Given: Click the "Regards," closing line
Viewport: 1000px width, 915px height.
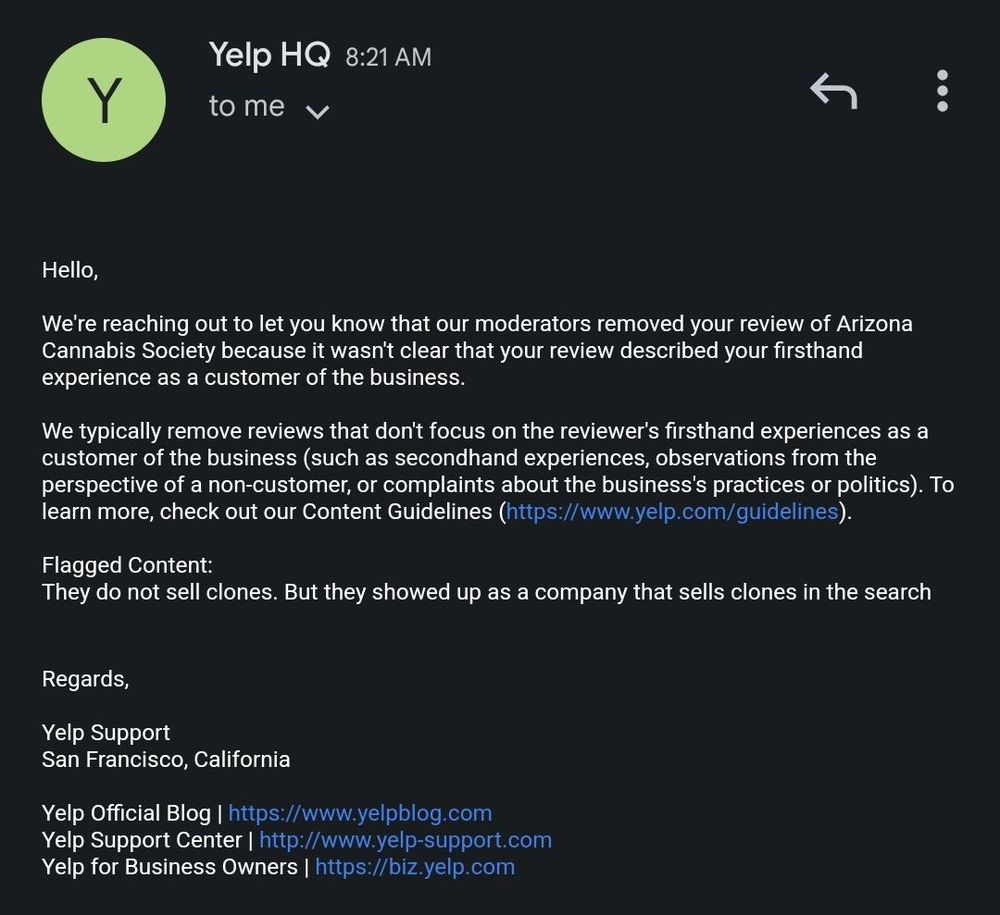Looking at the screenshot, I should [x=85, y=679].
